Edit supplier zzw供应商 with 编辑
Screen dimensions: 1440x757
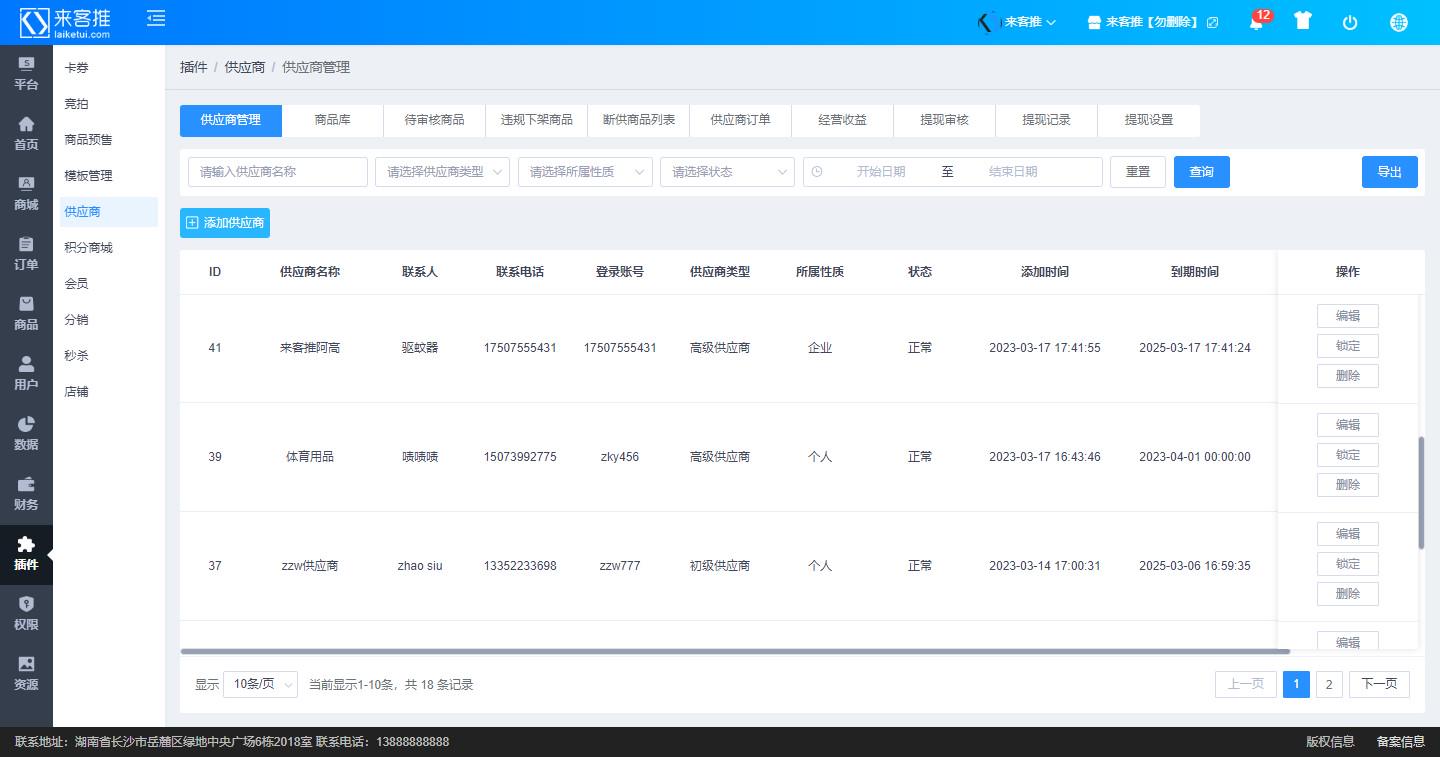point(1347,534)
